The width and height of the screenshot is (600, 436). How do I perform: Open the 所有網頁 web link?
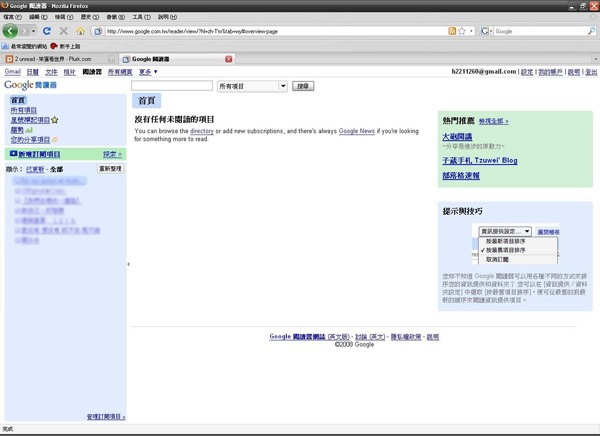coord(120,72)
